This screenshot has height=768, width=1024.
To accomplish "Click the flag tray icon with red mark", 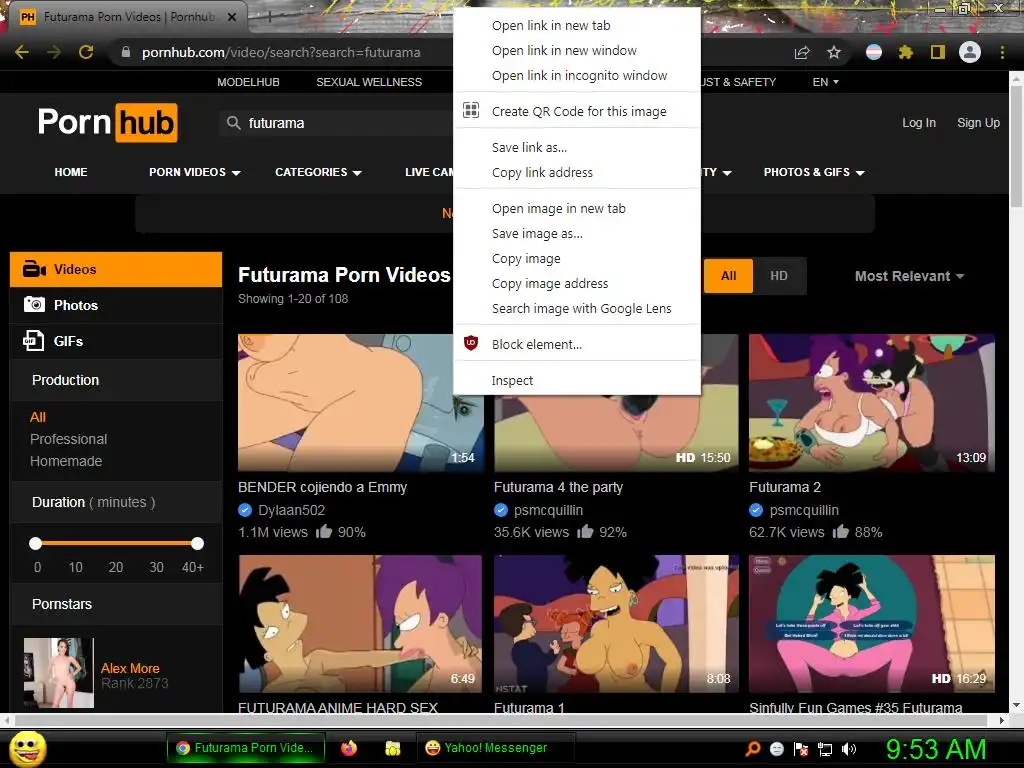I will [x=801, y=749].
